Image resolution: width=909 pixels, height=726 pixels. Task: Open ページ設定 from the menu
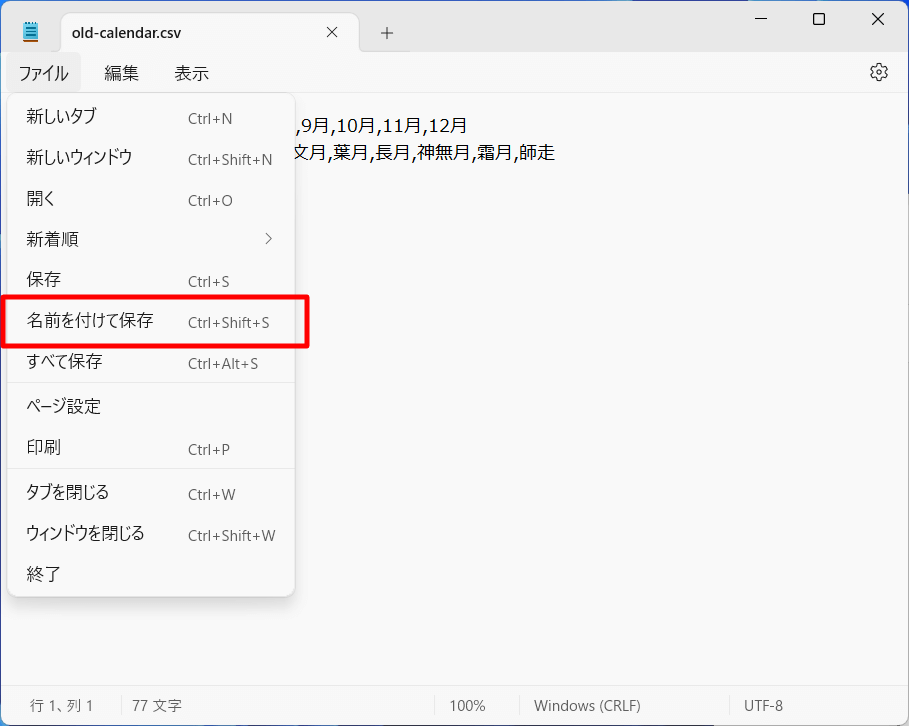pyautogui.click(x=150, y=406)
